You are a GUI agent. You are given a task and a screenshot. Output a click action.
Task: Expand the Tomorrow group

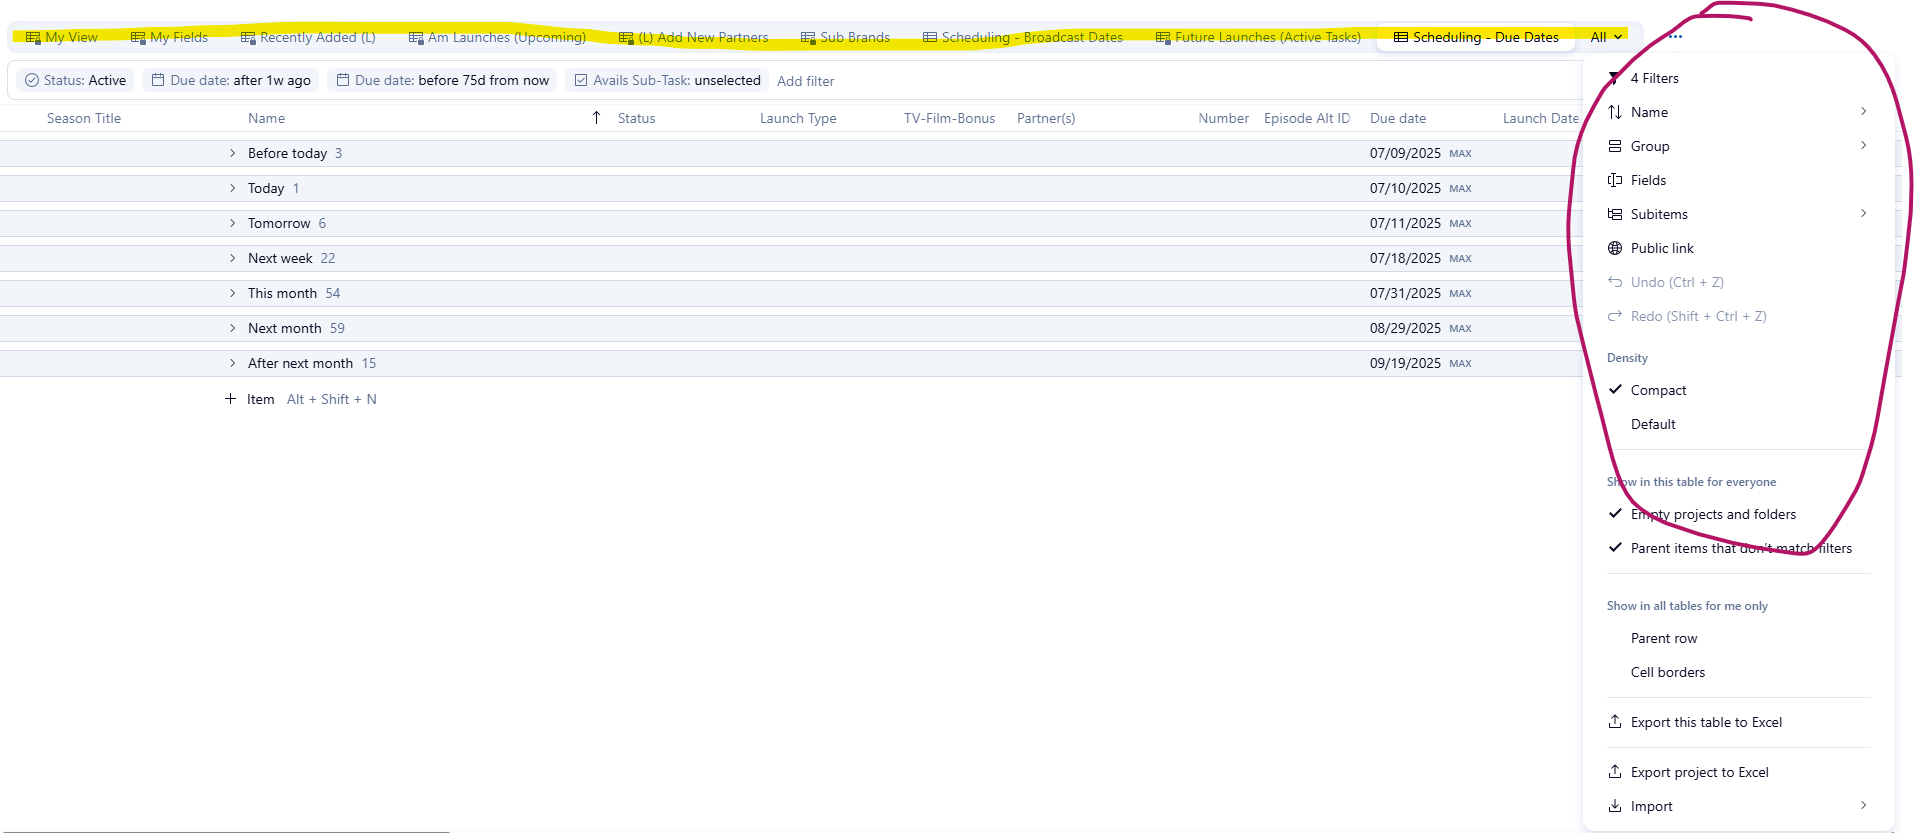coord(233,223)
